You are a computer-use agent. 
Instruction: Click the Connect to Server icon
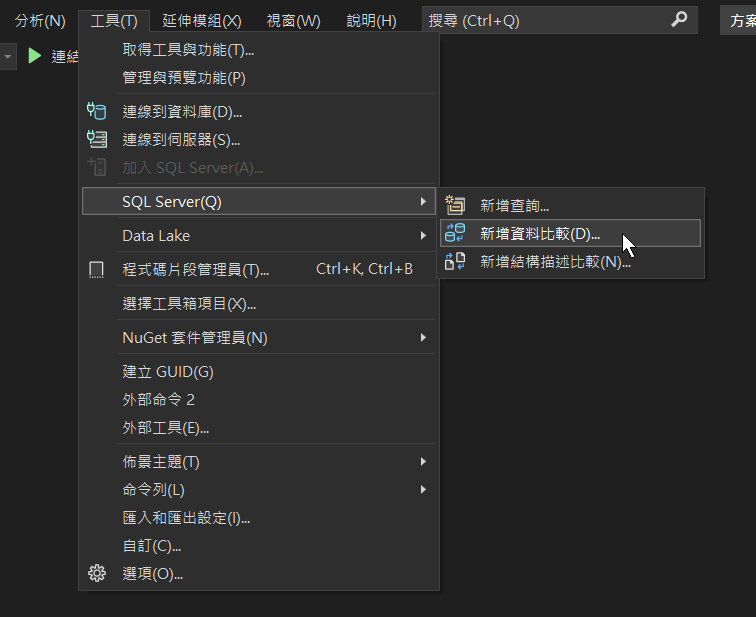point(97,139)
